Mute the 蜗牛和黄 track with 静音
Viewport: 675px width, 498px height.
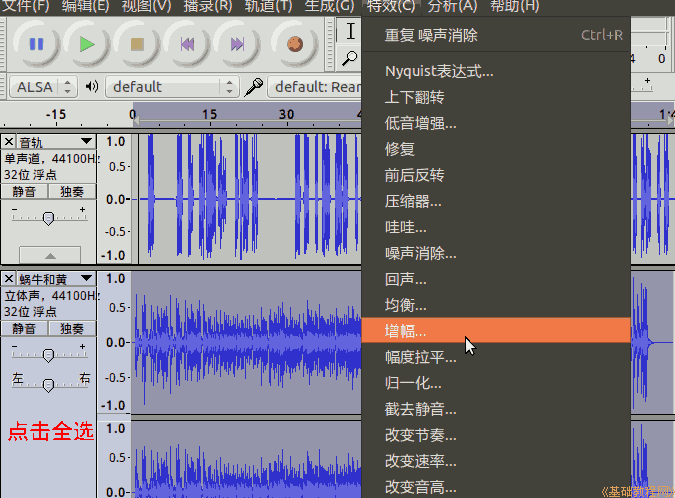tap(24, 328)
